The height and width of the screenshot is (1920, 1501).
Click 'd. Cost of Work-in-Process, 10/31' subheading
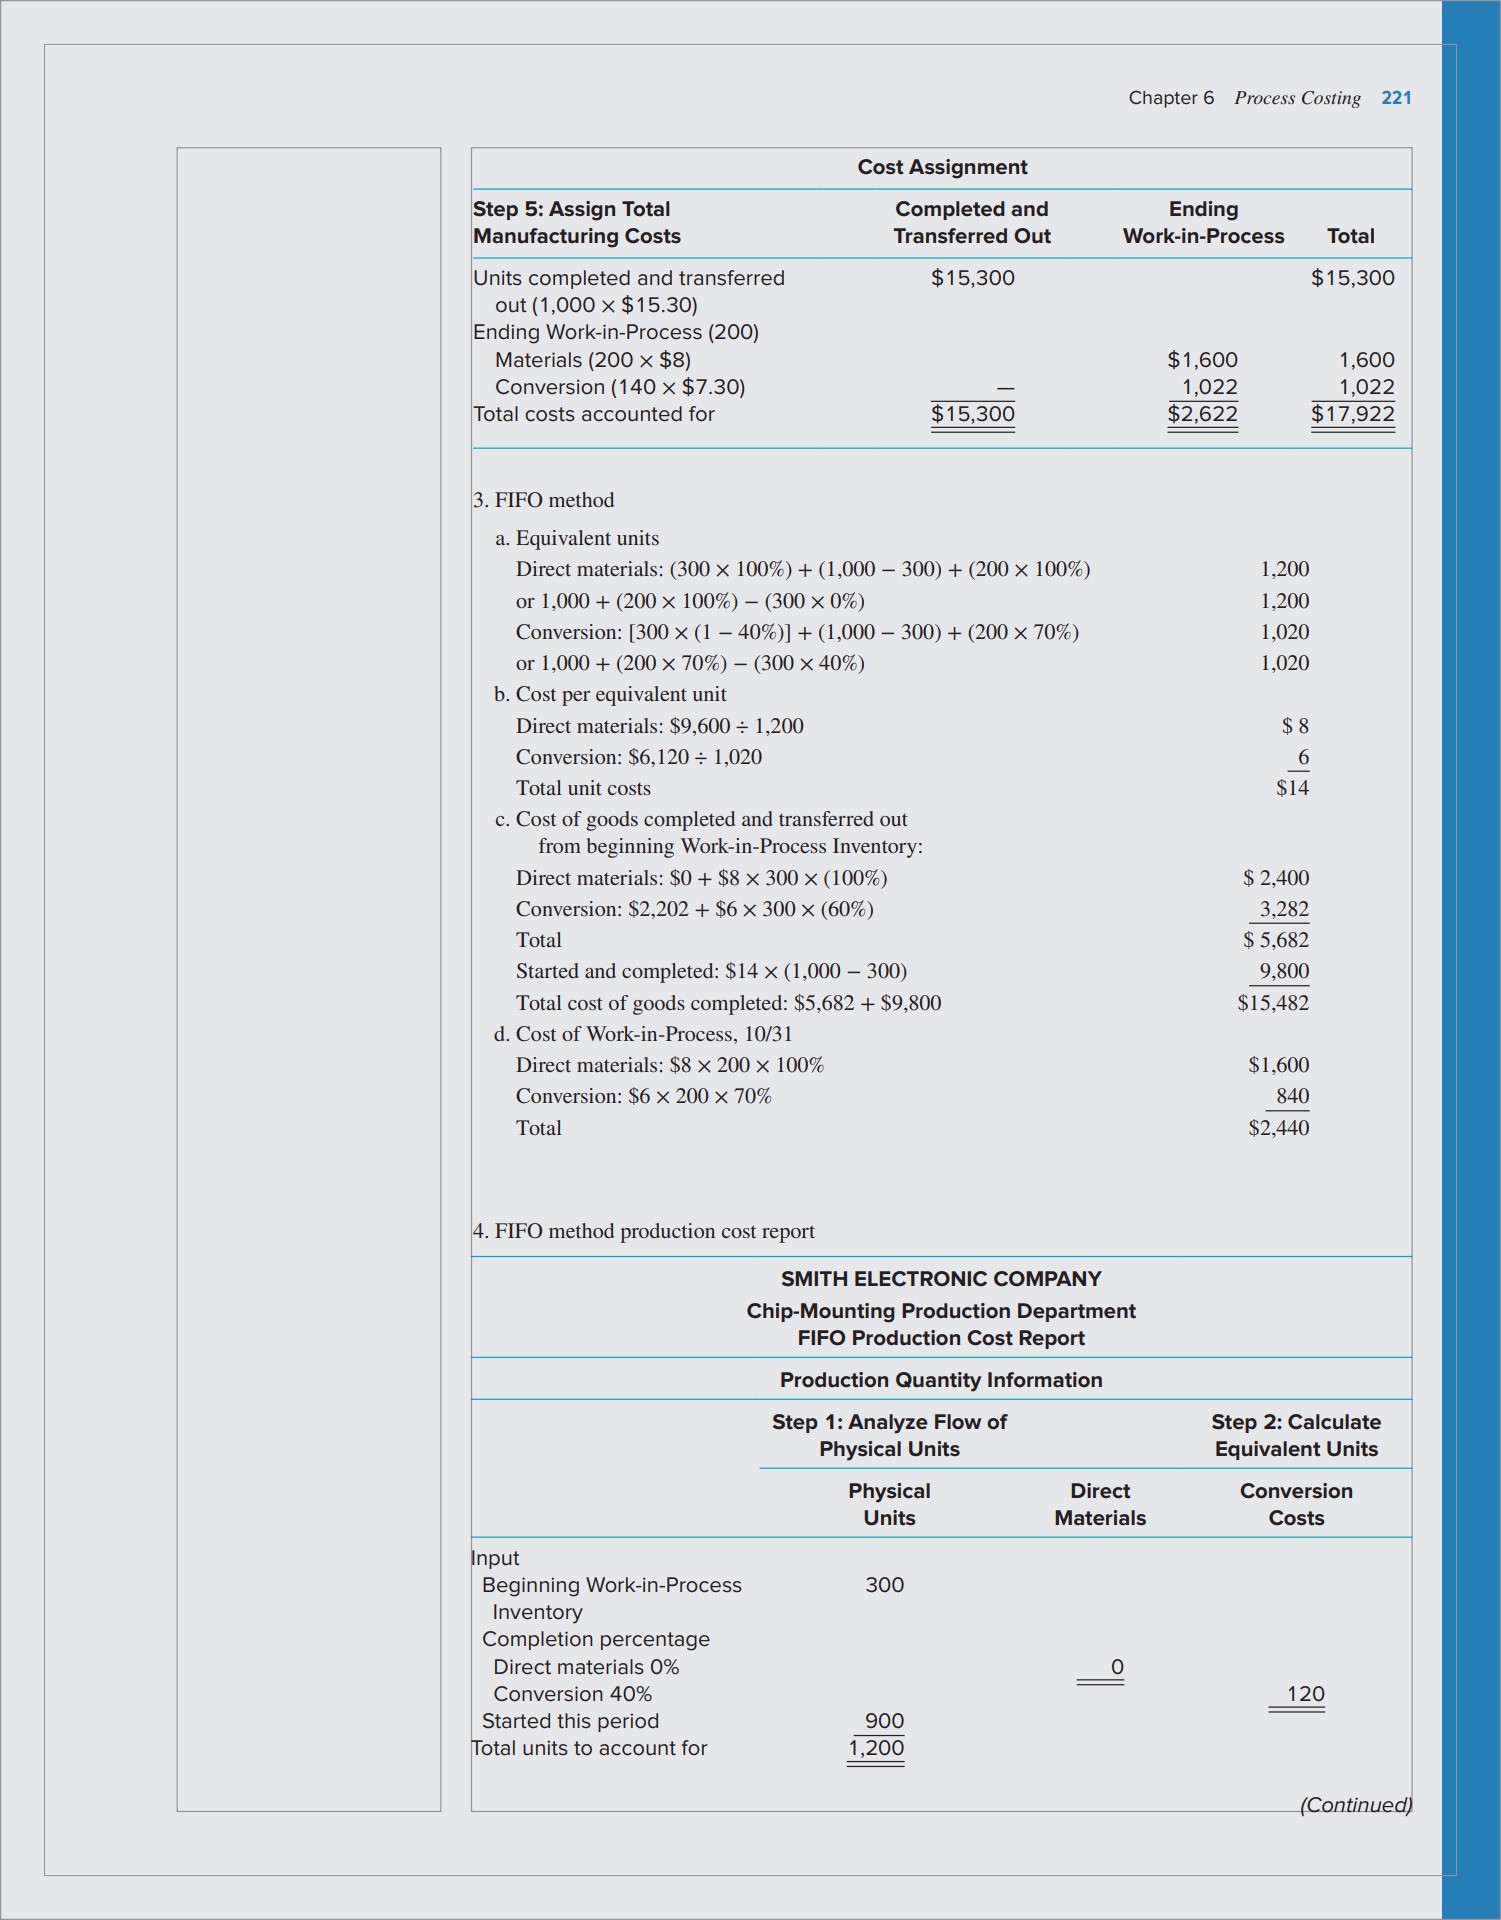[643, 1034]
